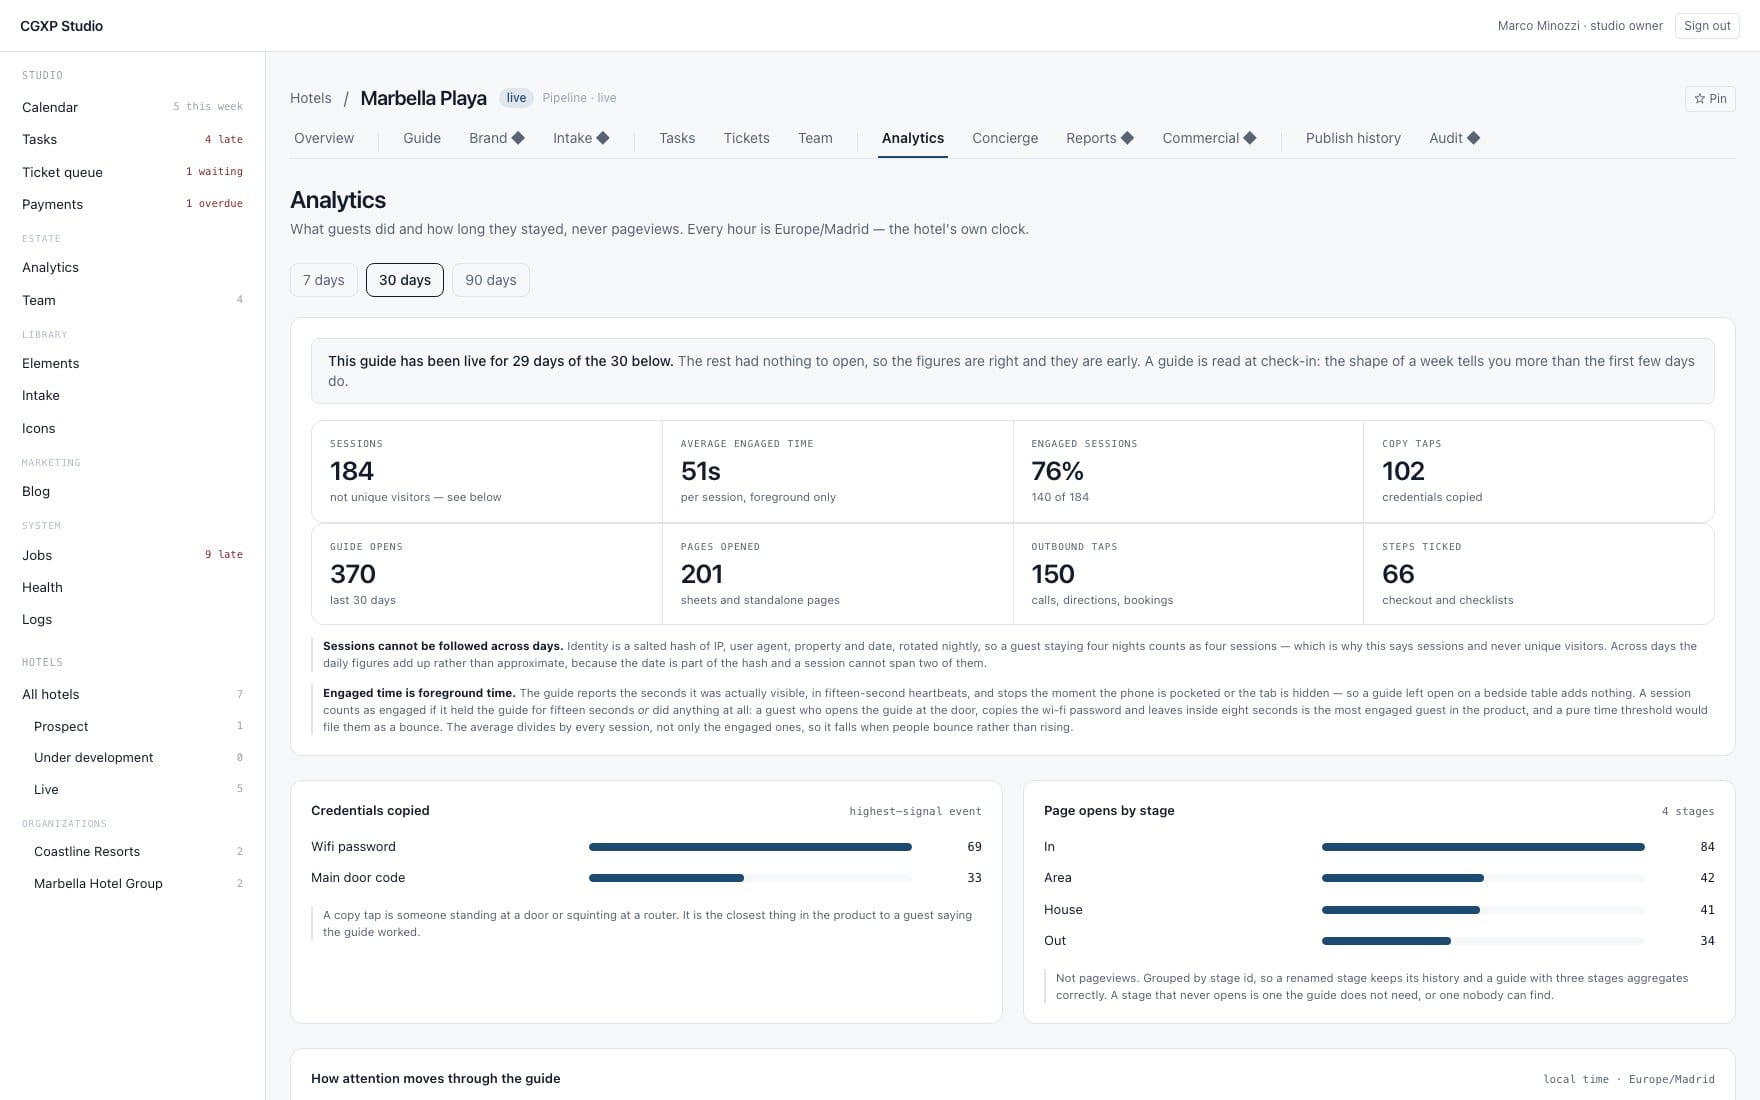Click the live status badge
The image size is (1760, 1100).
516,98
